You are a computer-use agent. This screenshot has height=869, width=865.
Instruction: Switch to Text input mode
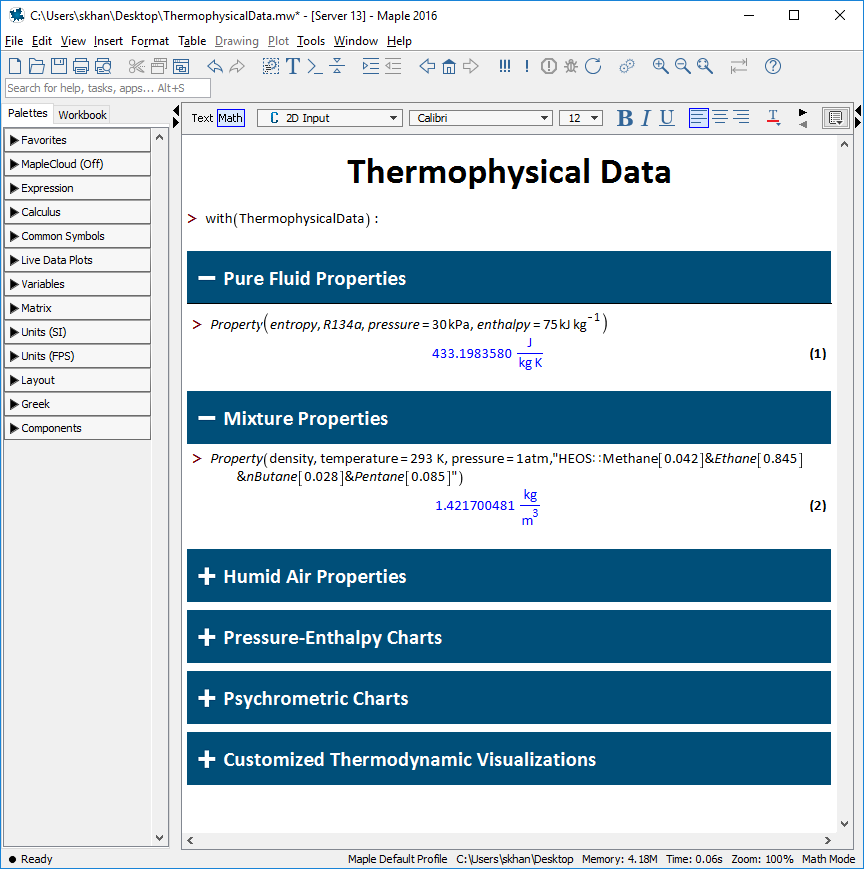tap(202, 118)
